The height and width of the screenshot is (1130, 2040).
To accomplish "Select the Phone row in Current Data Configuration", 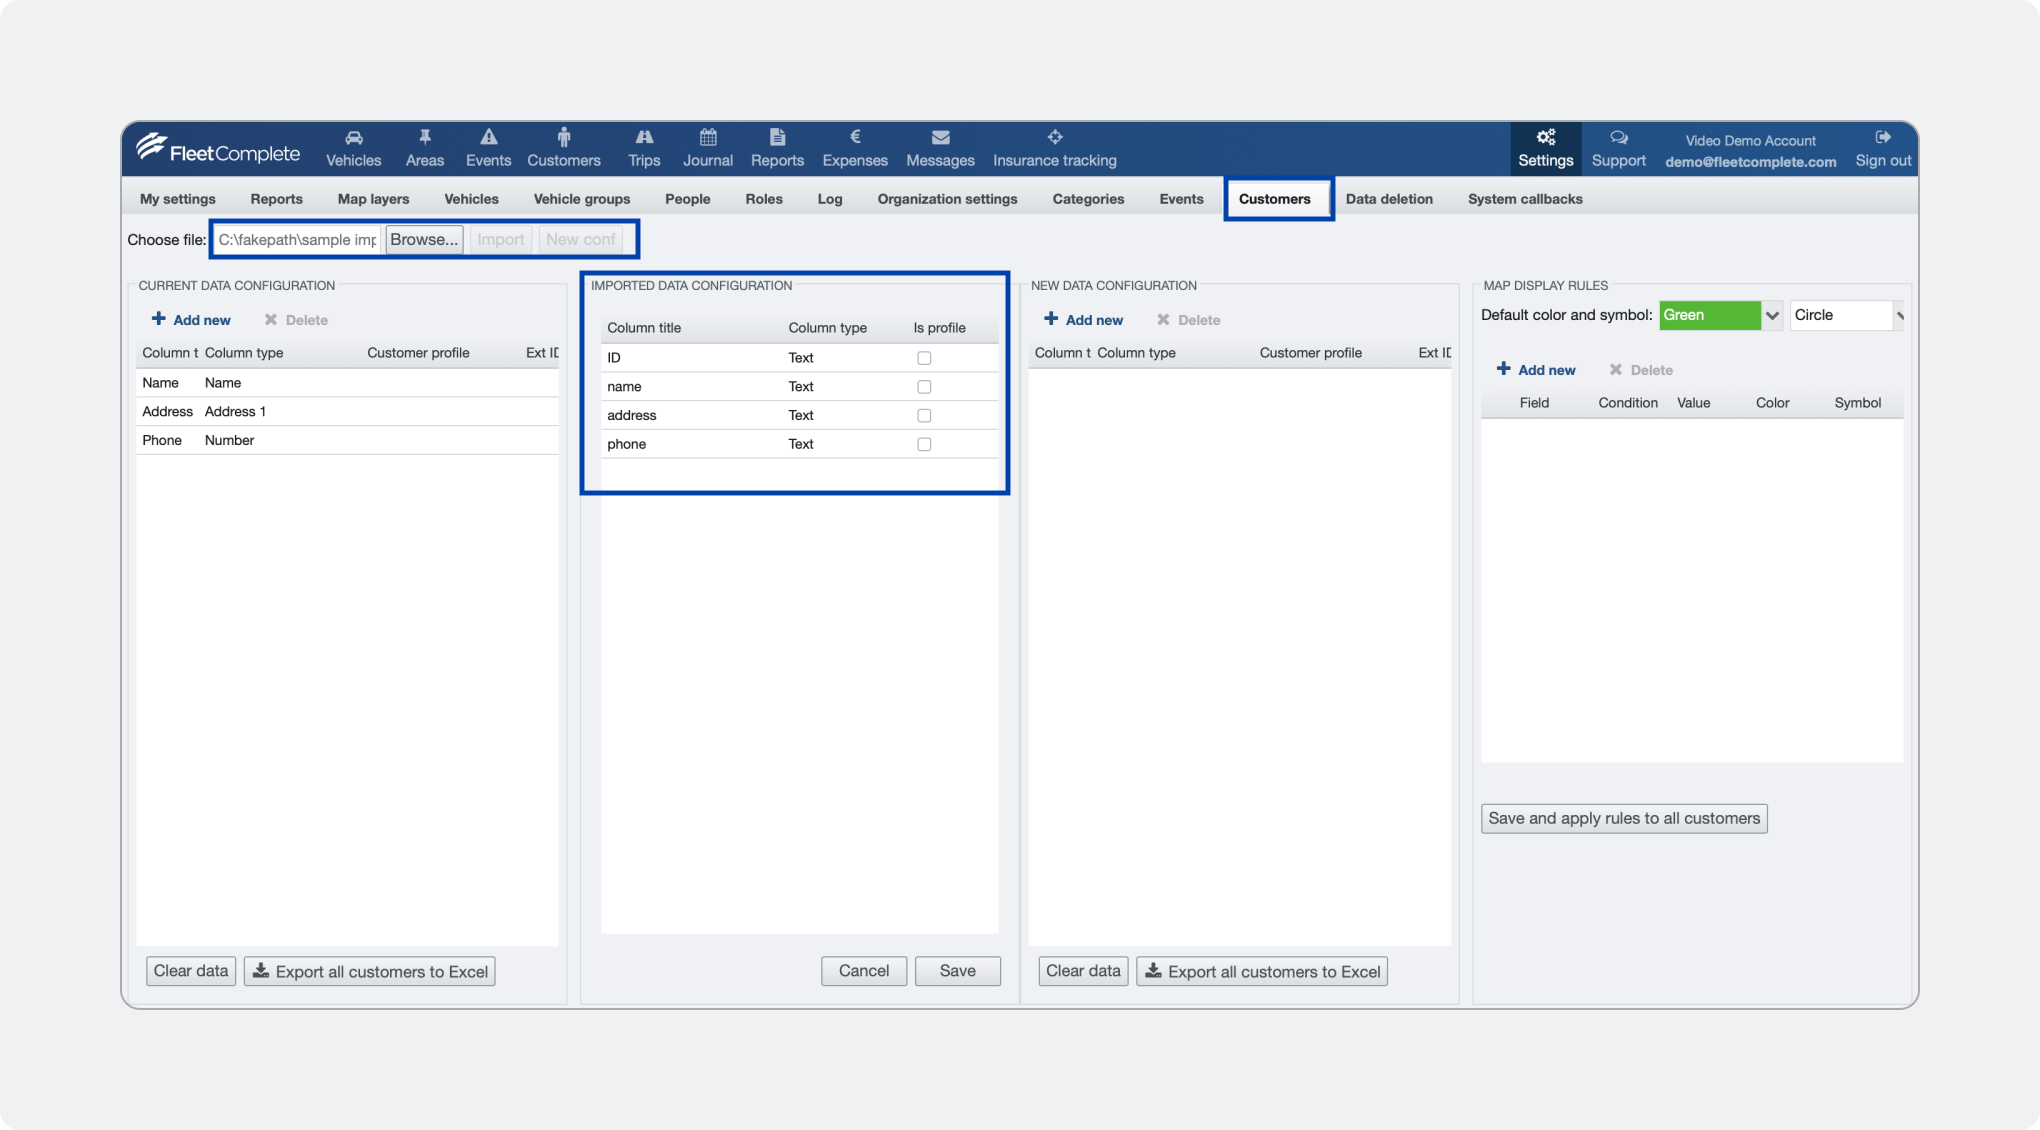I will click(x=347, y=440).
